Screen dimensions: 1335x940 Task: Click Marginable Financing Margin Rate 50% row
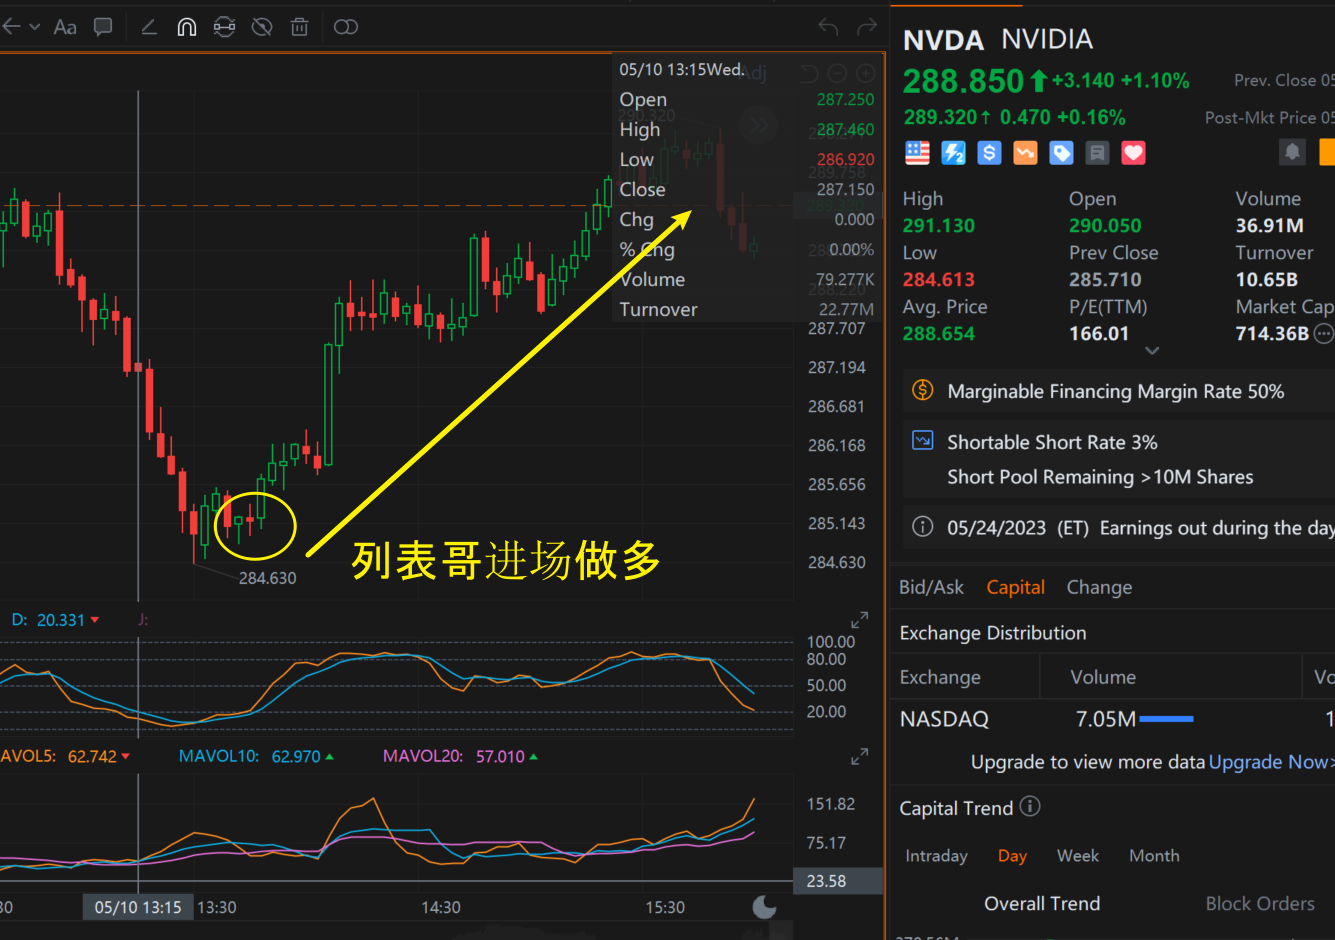[x=1119, y=391]
